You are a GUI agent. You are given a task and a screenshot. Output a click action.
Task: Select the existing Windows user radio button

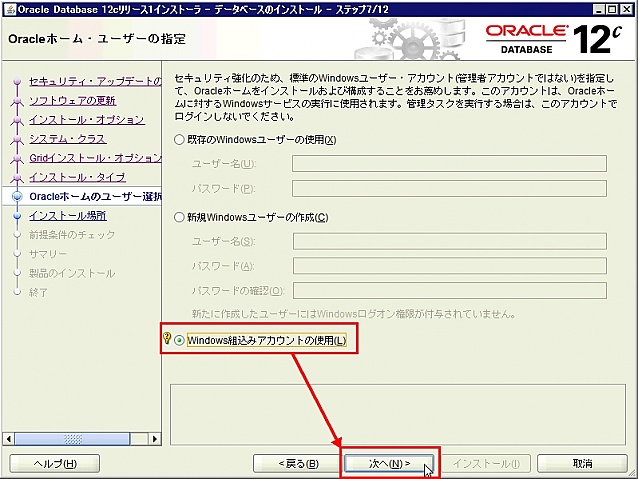(x=179, y=140)
